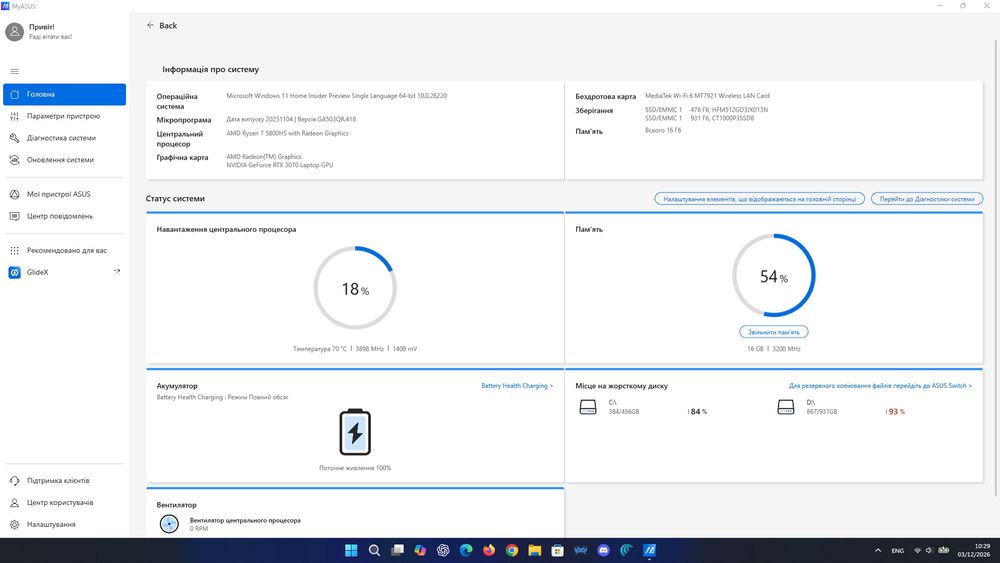Click ENG language indicator
The image size is (1000, 563).
click(897, 551)
